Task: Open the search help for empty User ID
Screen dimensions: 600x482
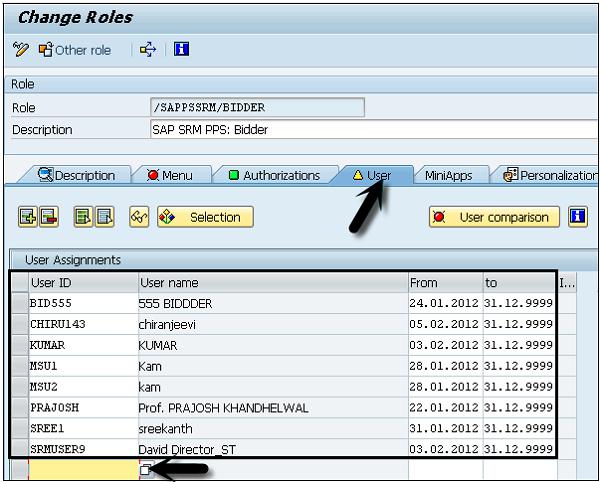Action: pos(146,469)
